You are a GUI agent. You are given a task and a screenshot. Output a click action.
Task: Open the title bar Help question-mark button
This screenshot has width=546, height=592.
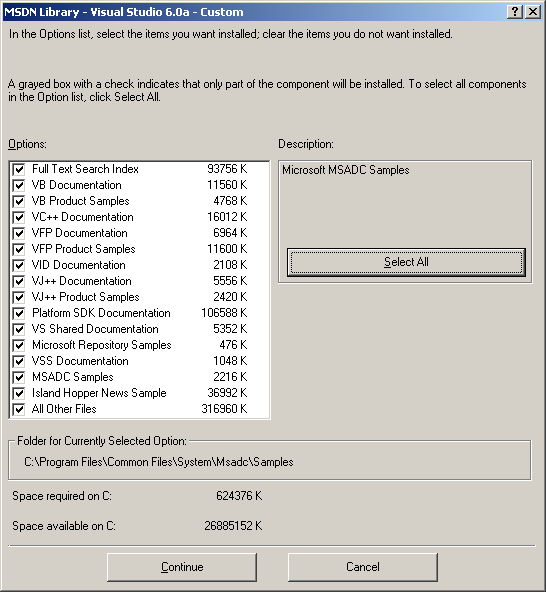515,12
